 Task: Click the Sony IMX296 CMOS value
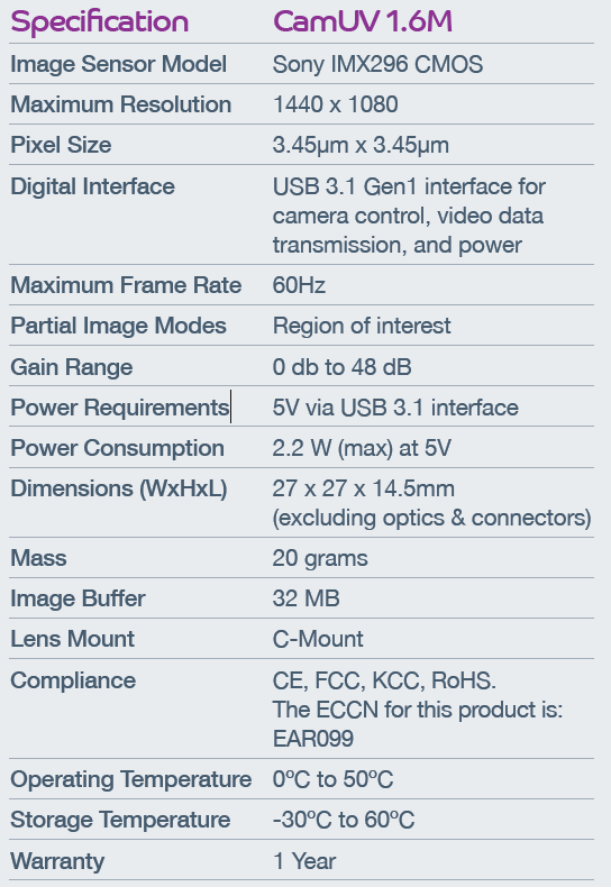(378, 64)
